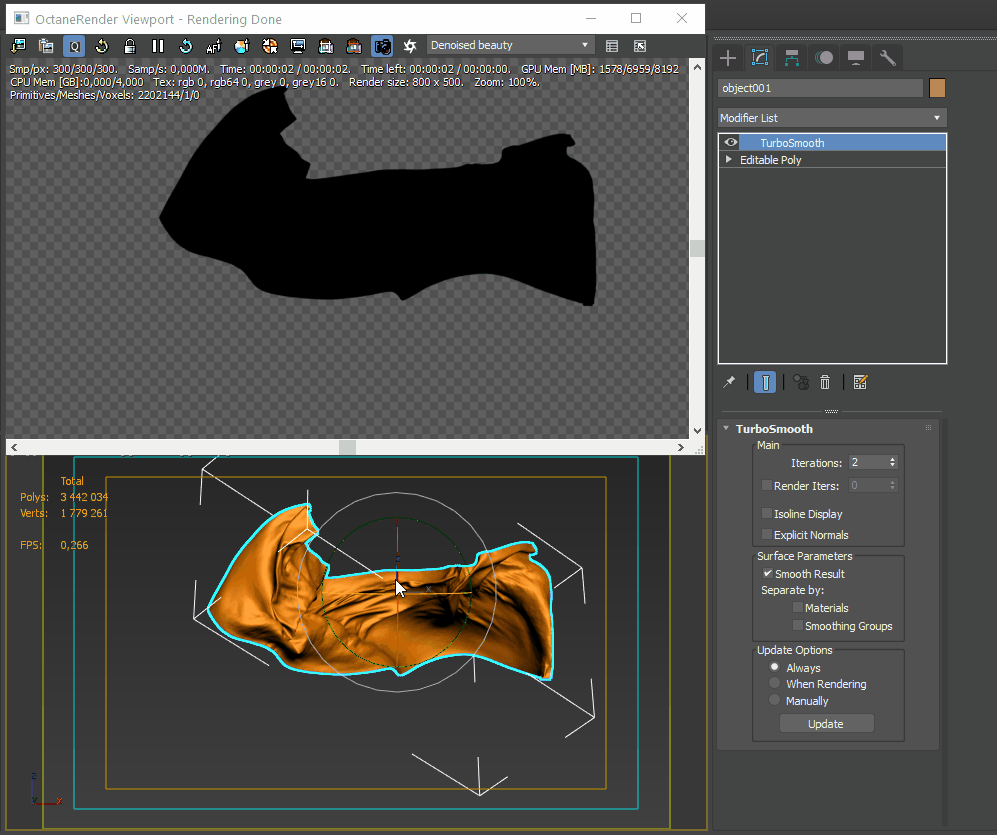Image resolution: width=997 pixels, height=835 pixels.
Task: Pin the modifier stack
Action: [730, 382]
